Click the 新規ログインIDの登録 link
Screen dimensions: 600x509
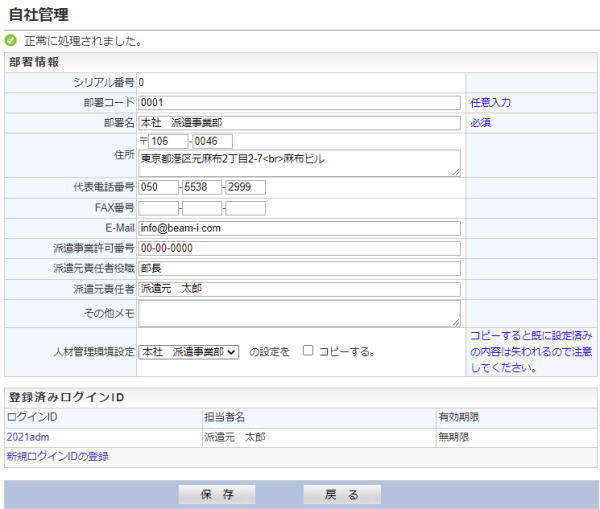(x=57, y=456)
